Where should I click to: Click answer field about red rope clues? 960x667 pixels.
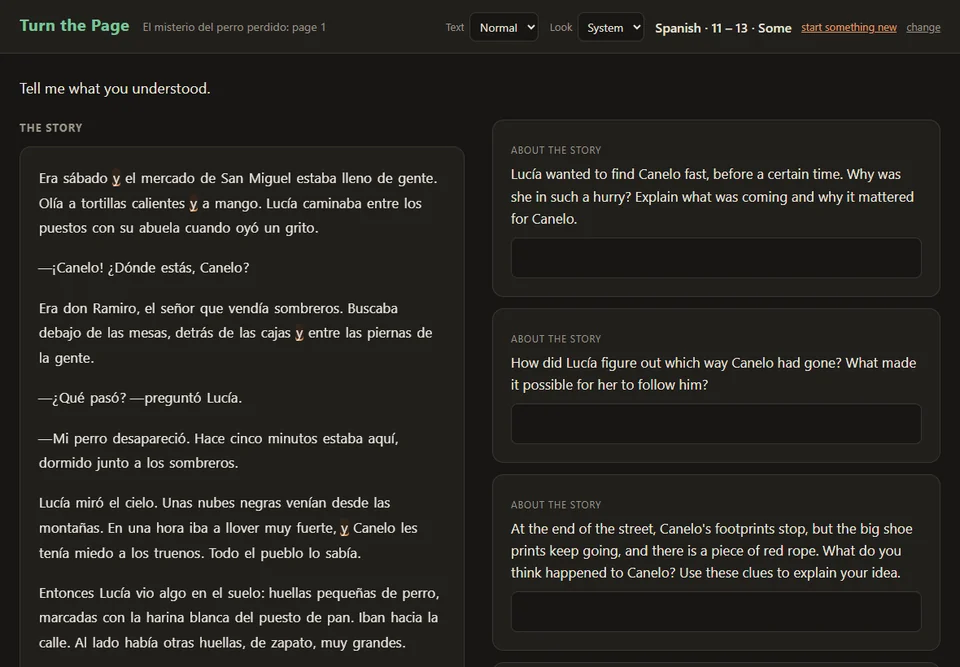click(x=716, y=611)
